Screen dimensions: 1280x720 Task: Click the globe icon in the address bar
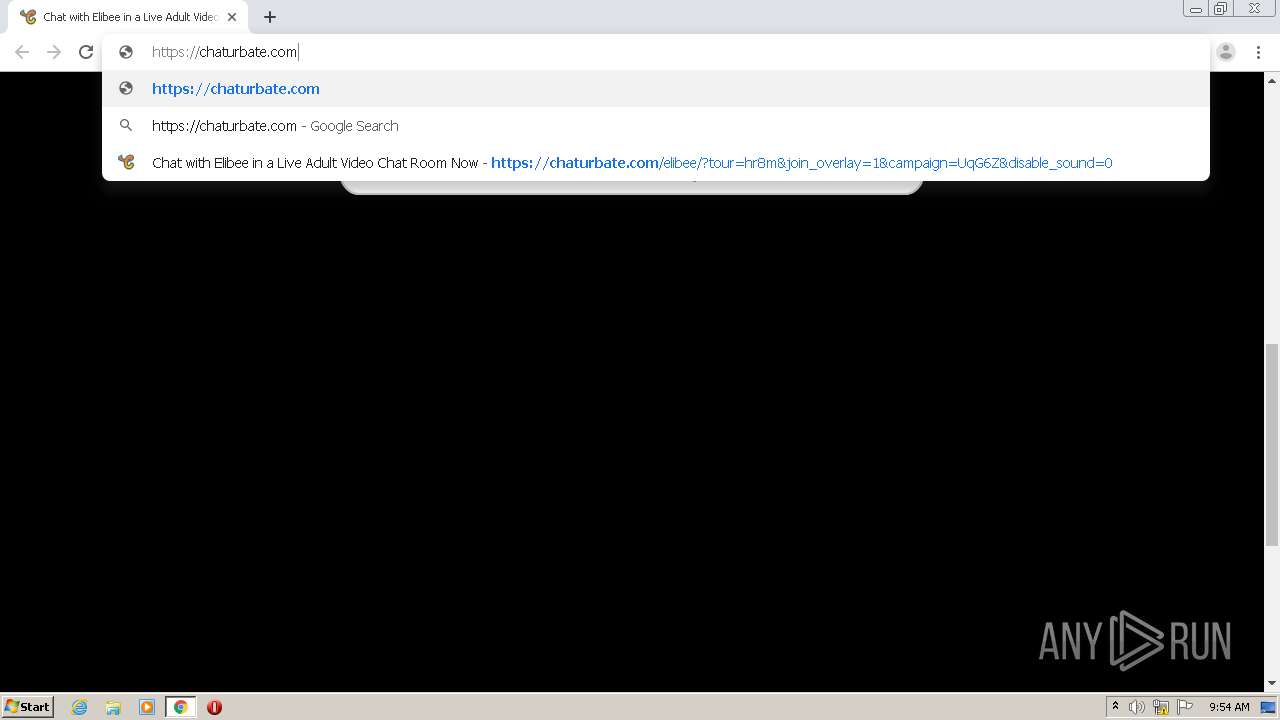(126, 52)
